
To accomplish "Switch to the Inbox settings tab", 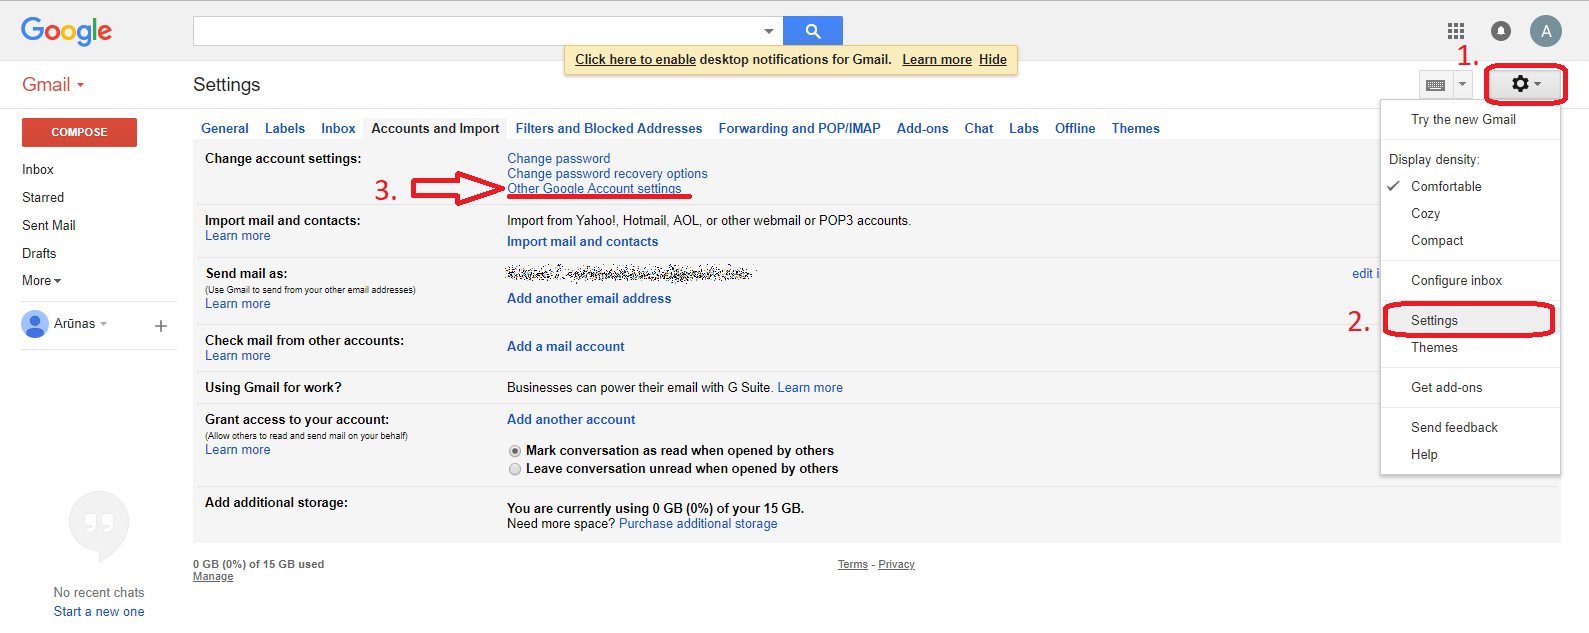I will 338,129.
